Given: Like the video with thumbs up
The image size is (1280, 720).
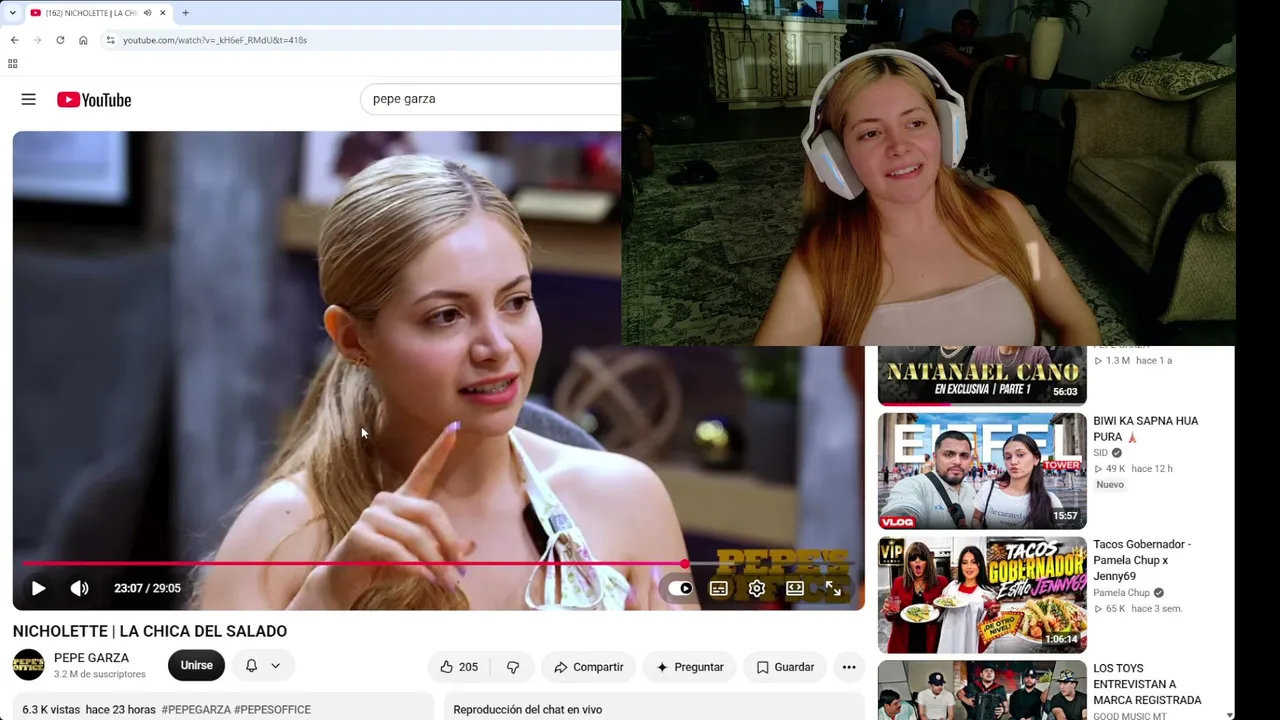Looking at the screenshot, I should [x=460, y=667].
